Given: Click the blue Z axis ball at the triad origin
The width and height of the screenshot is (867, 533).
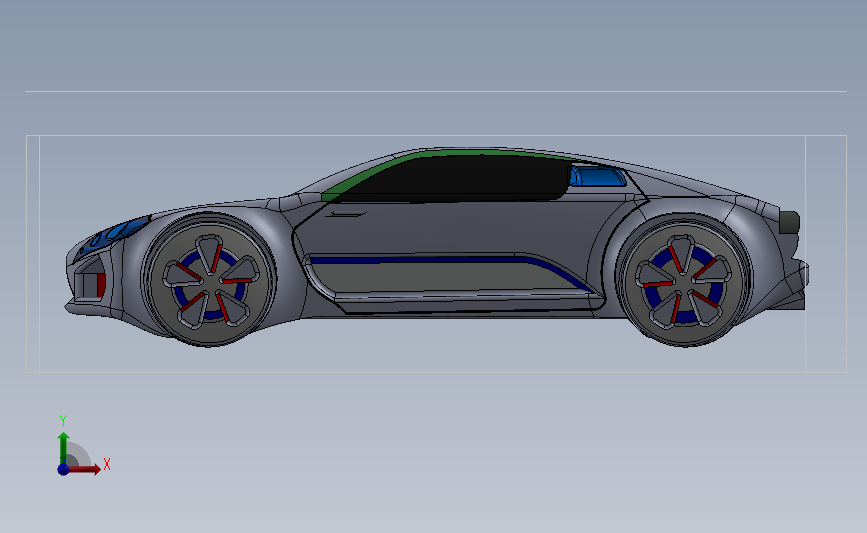Looking at the screenshot, I should tap(63, 469).
